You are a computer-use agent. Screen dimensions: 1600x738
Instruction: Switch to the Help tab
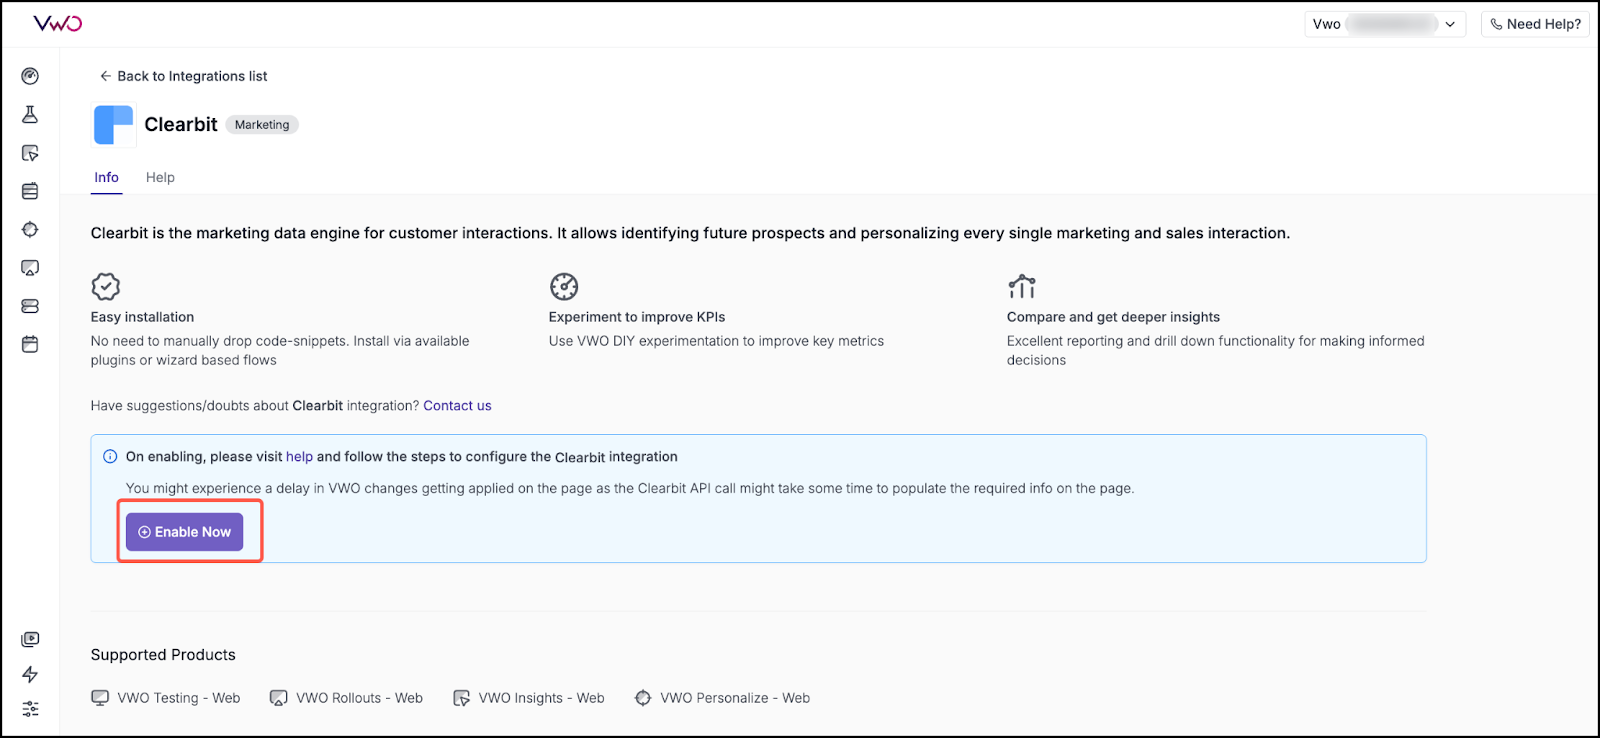tap(160, 177)
